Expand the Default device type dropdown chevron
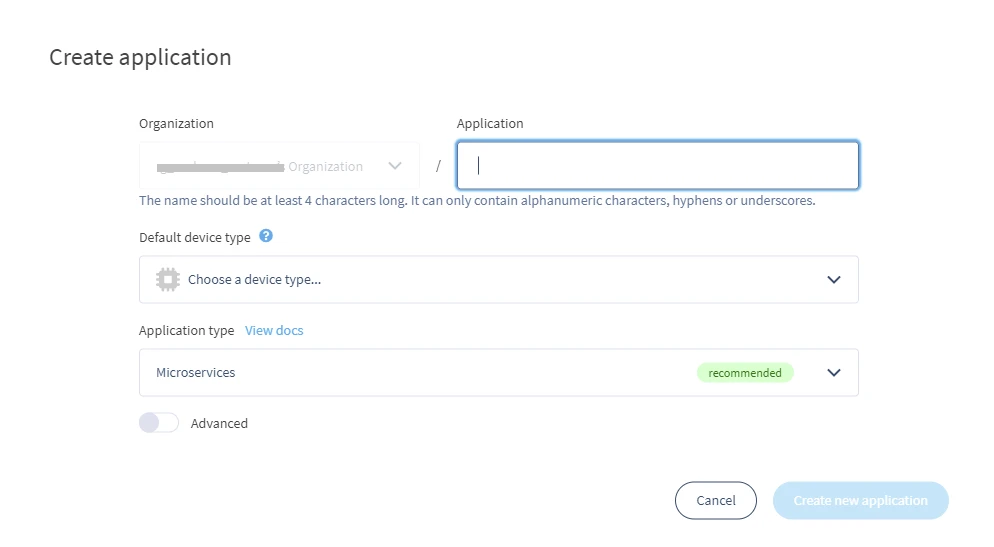The height and width of the screenshot is (547, 994). click(834, 280)
